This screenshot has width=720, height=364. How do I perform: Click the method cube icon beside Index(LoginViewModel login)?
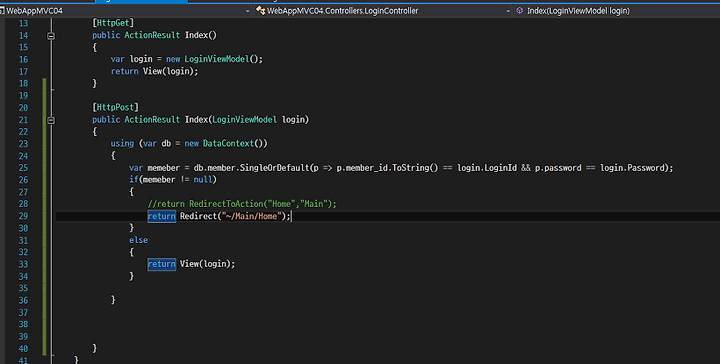[x=519, y=11]
